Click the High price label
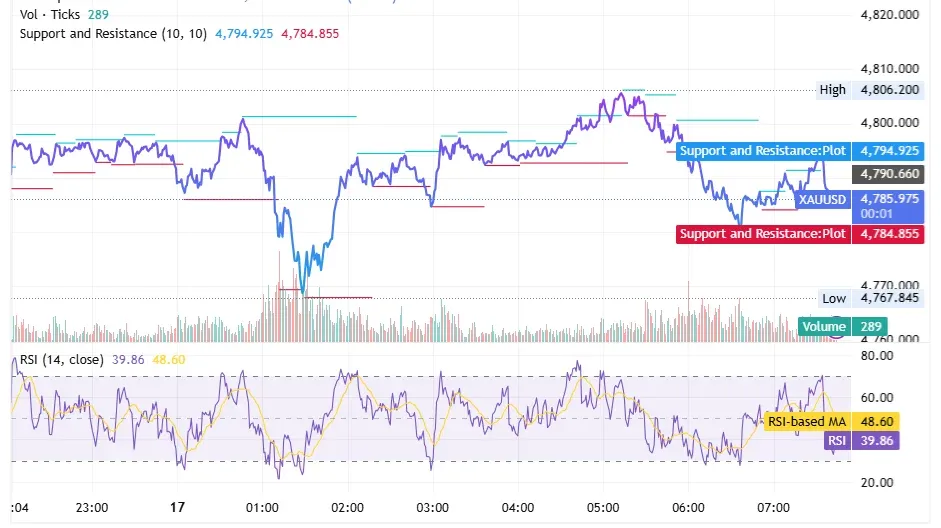Viewport: 941px width, 528px height. 832,90
